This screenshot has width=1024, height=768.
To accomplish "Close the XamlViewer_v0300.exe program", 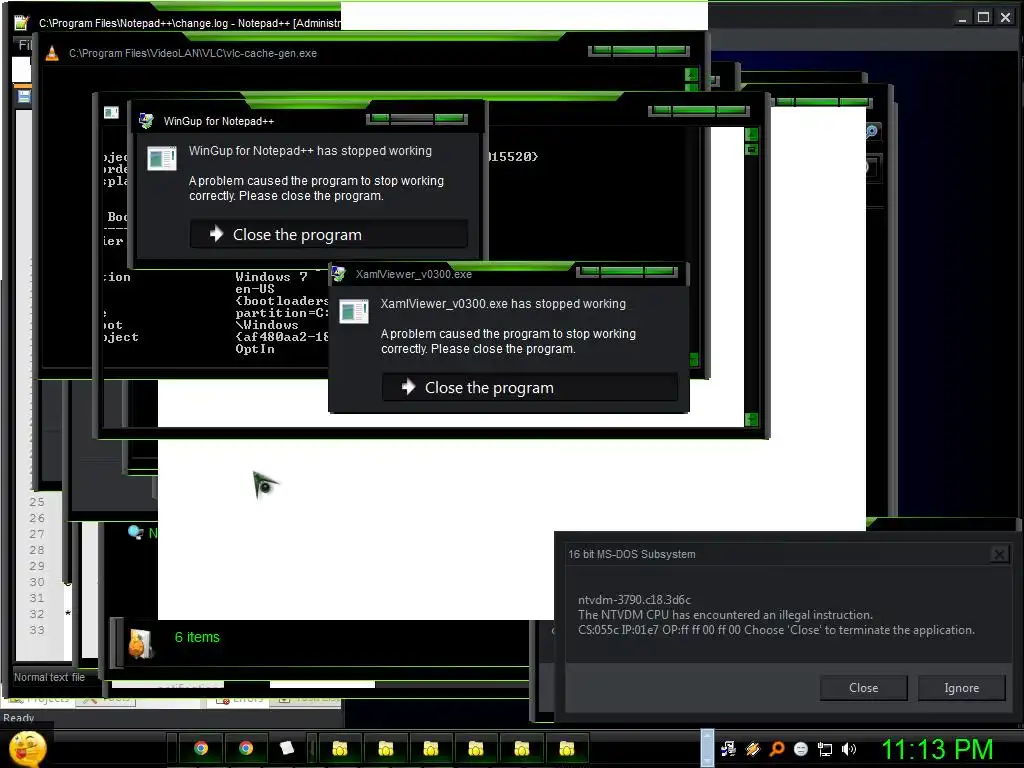I will (530, 387).
